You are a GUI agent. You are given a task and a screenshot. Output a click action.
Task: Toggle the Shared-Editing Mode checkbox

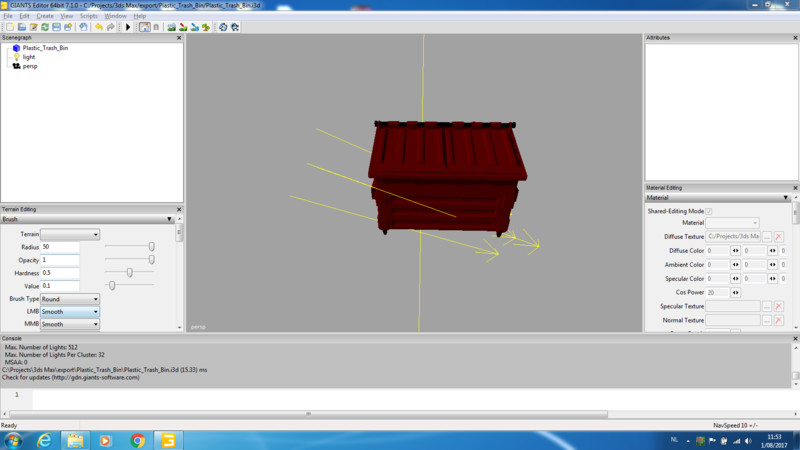pyautogui.click(x=710, y=211)
